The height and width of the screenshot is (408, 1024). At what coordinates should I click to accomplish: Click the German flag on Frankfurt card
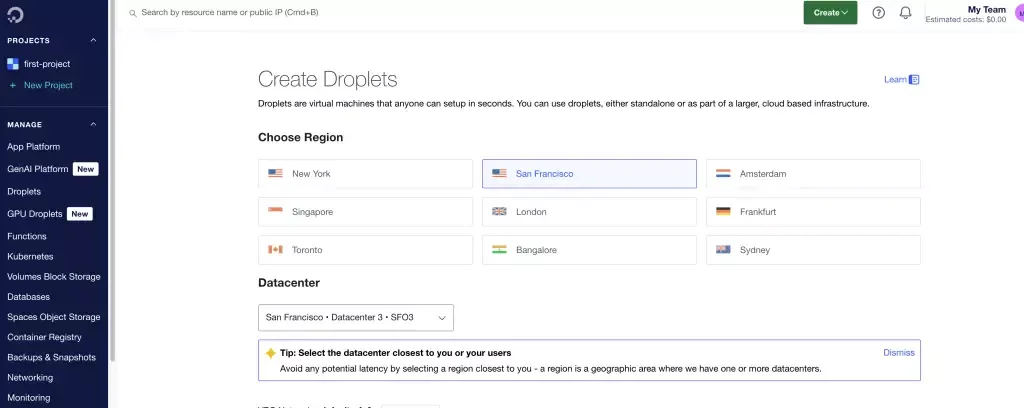pyautogui.click(x=723, y=212)
